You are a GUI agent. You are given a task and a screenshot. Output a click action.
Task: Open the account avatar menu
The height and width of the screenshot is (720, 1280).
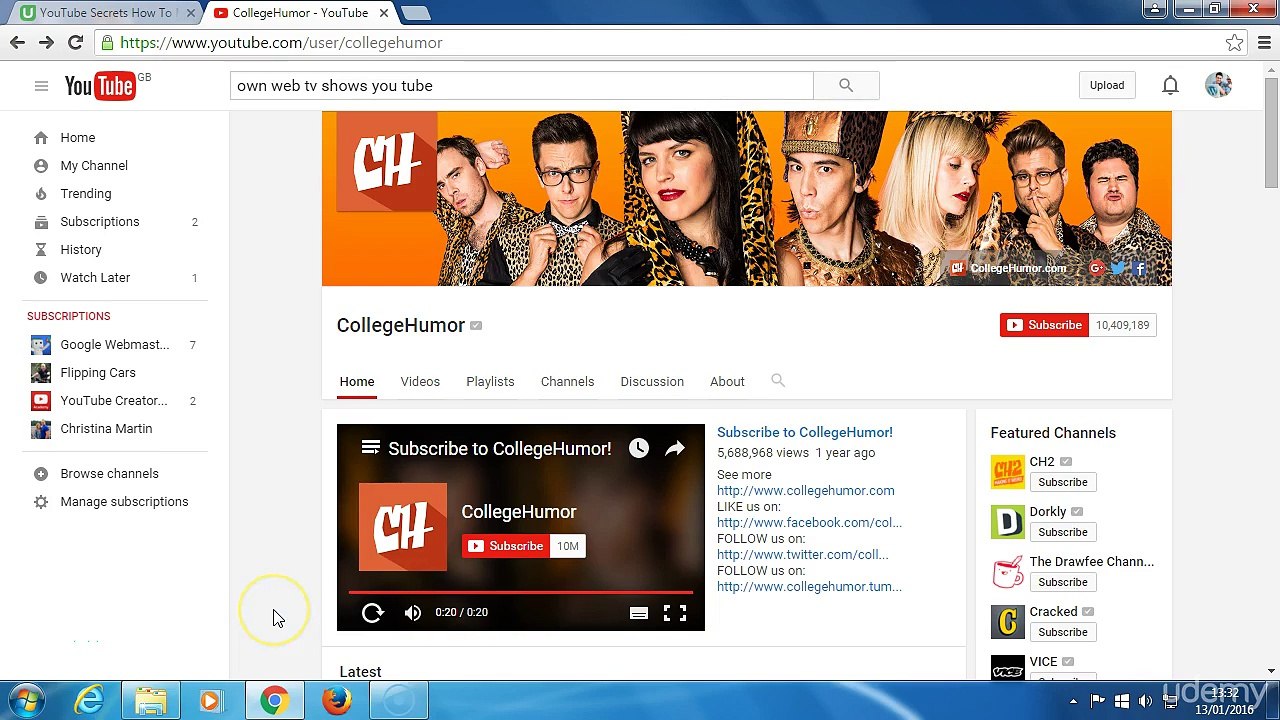pos(1218,85)
